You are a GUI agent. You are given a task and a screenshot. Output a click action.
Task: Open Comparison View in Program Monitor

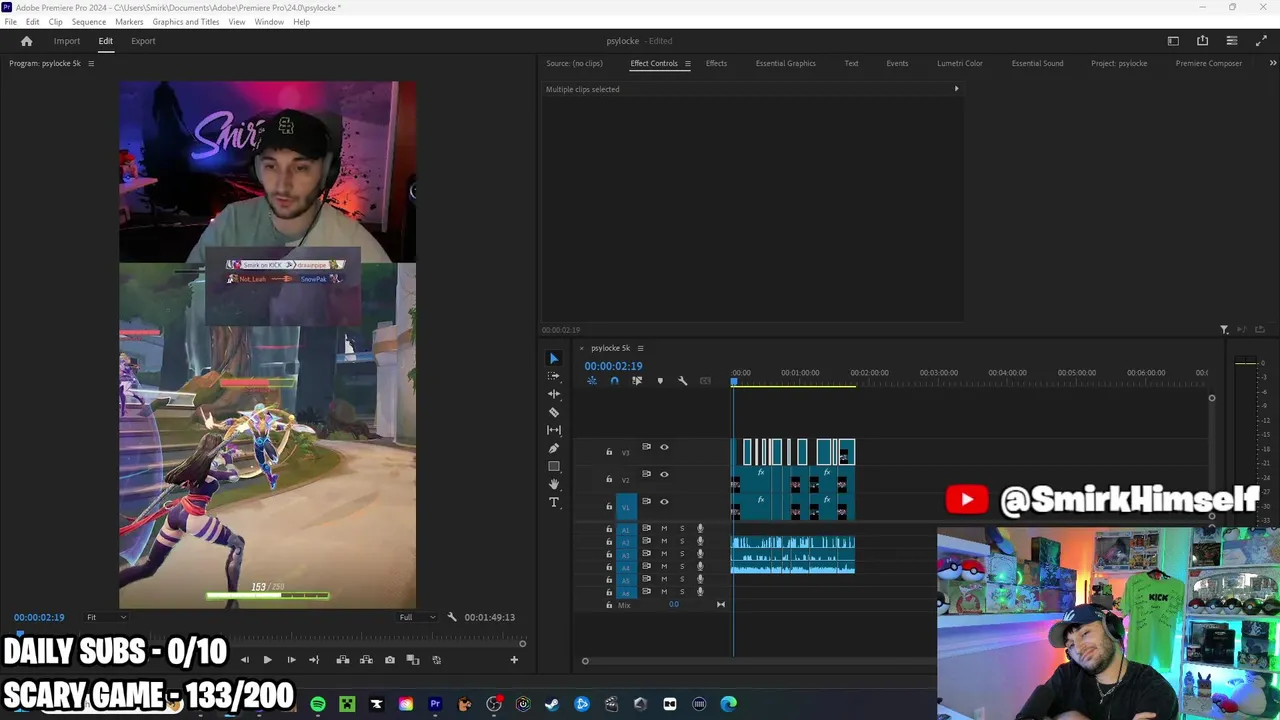413,660
